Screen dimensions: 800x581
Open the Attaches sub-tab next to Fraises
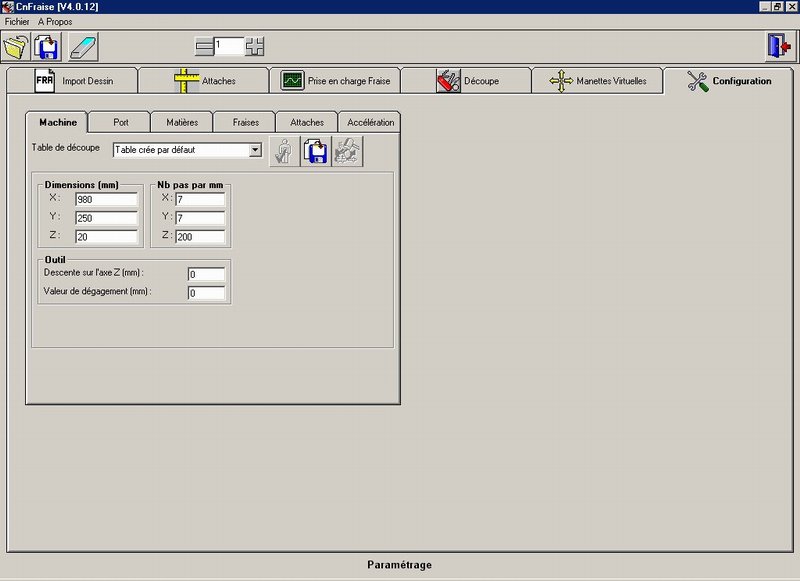pyautogui.click(x=307, y=122)
